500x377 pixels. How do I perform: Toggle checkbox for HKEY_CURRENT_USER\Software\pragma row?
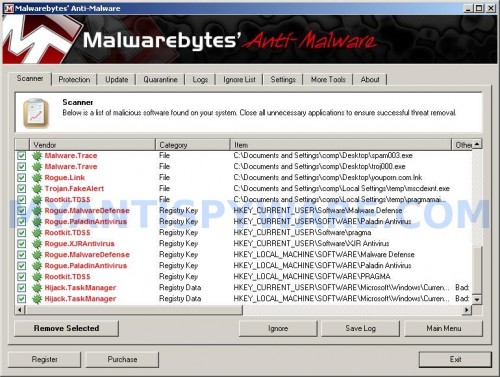(x=22, y=233)
